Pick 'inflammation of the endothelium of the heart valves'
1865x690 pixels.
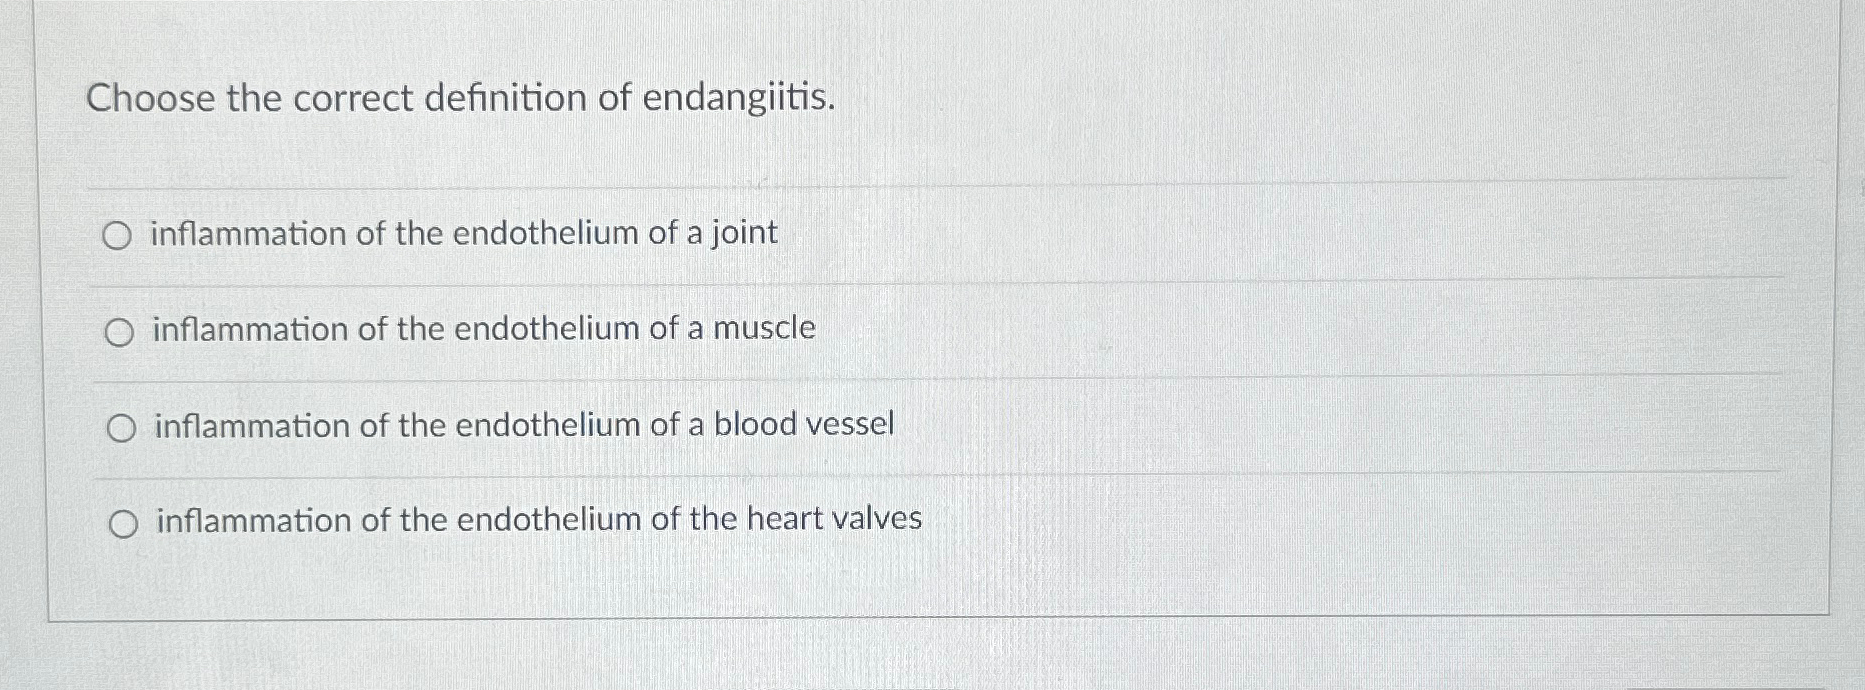click(124, 521)
